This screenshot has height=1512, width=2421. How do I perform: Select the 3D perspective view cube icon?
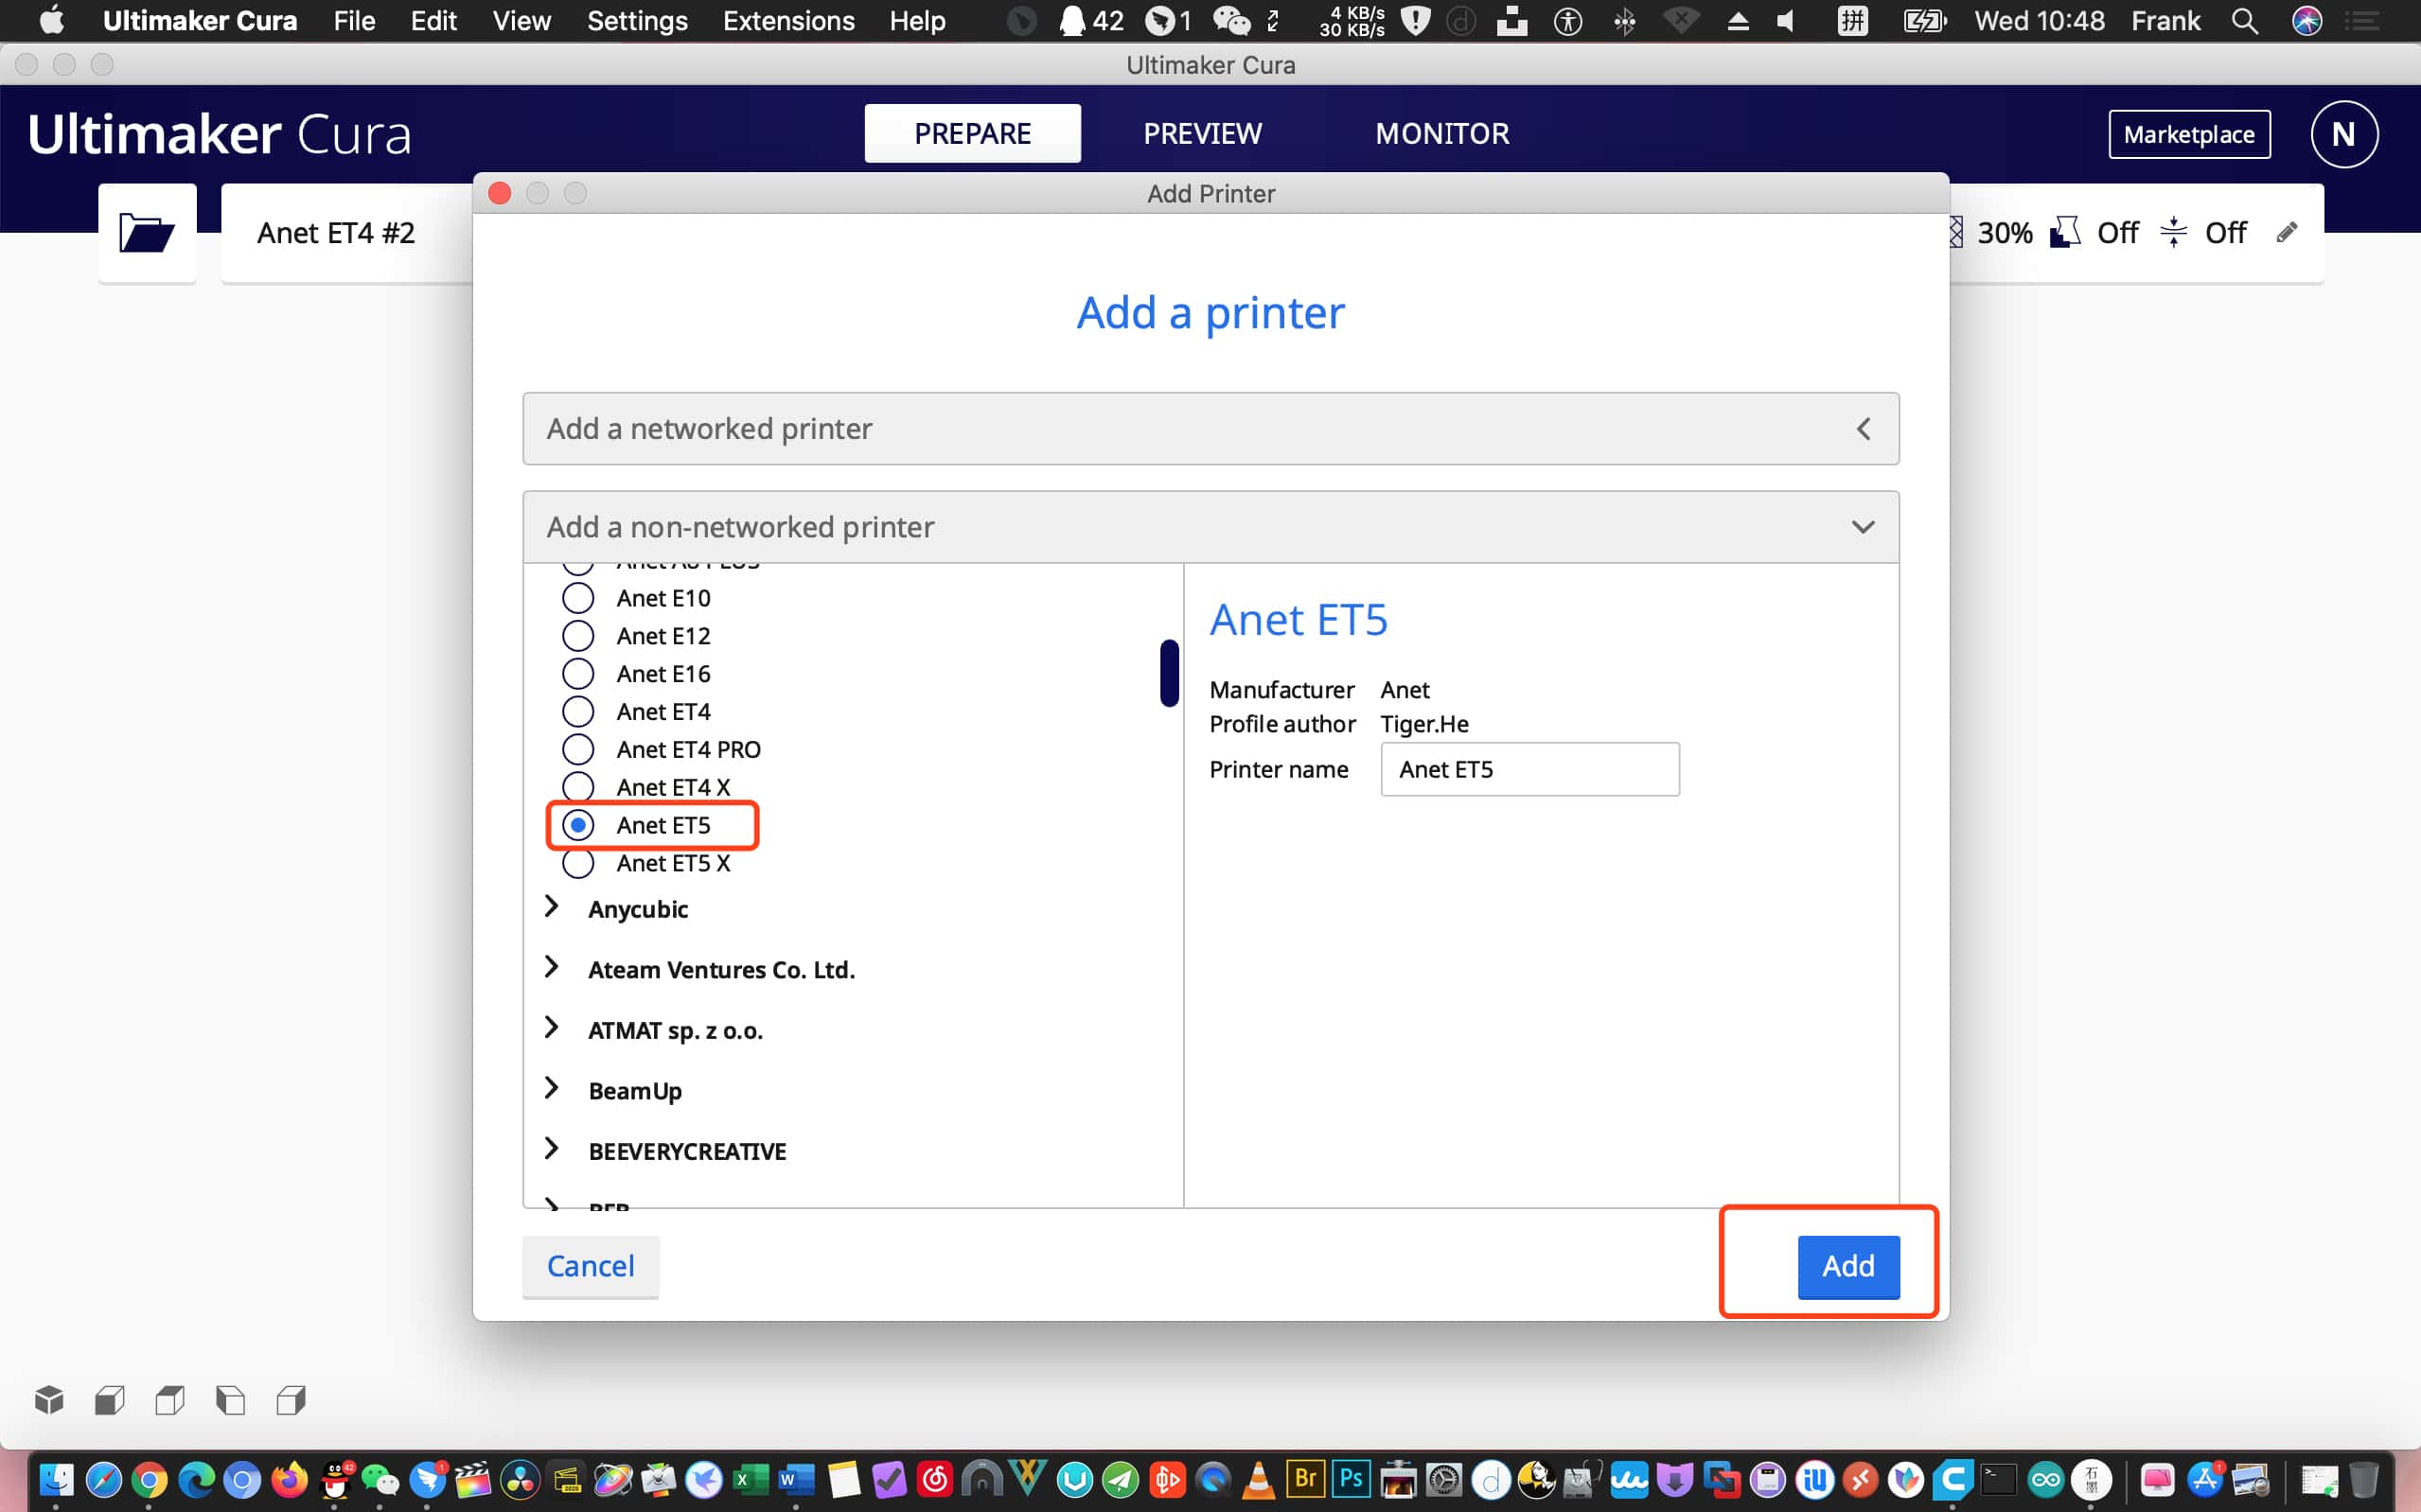point(49,1400)
